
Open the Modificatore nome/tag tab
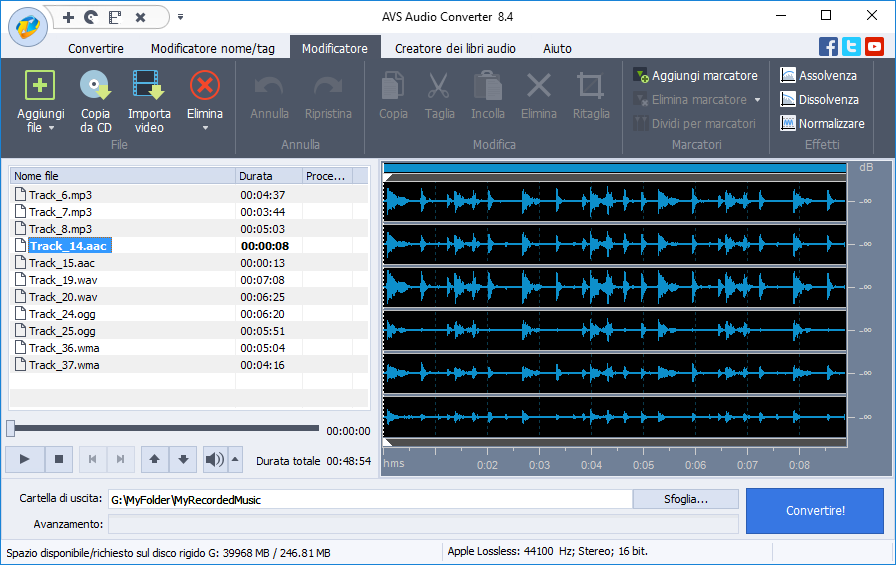213,49
